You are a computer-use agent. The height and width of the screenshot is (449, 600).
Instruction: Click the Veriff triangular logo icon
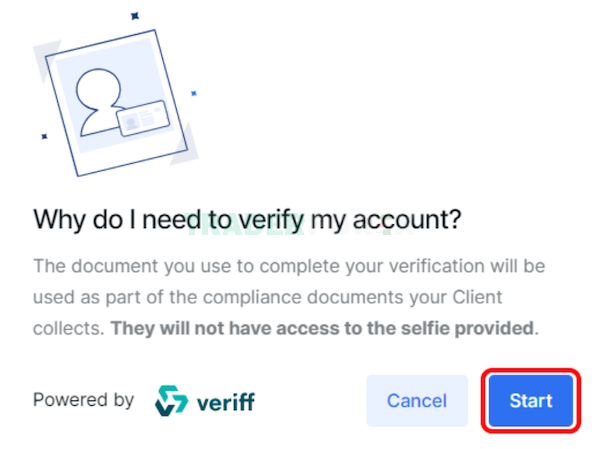pyautogui.click(x=171, y=401)
